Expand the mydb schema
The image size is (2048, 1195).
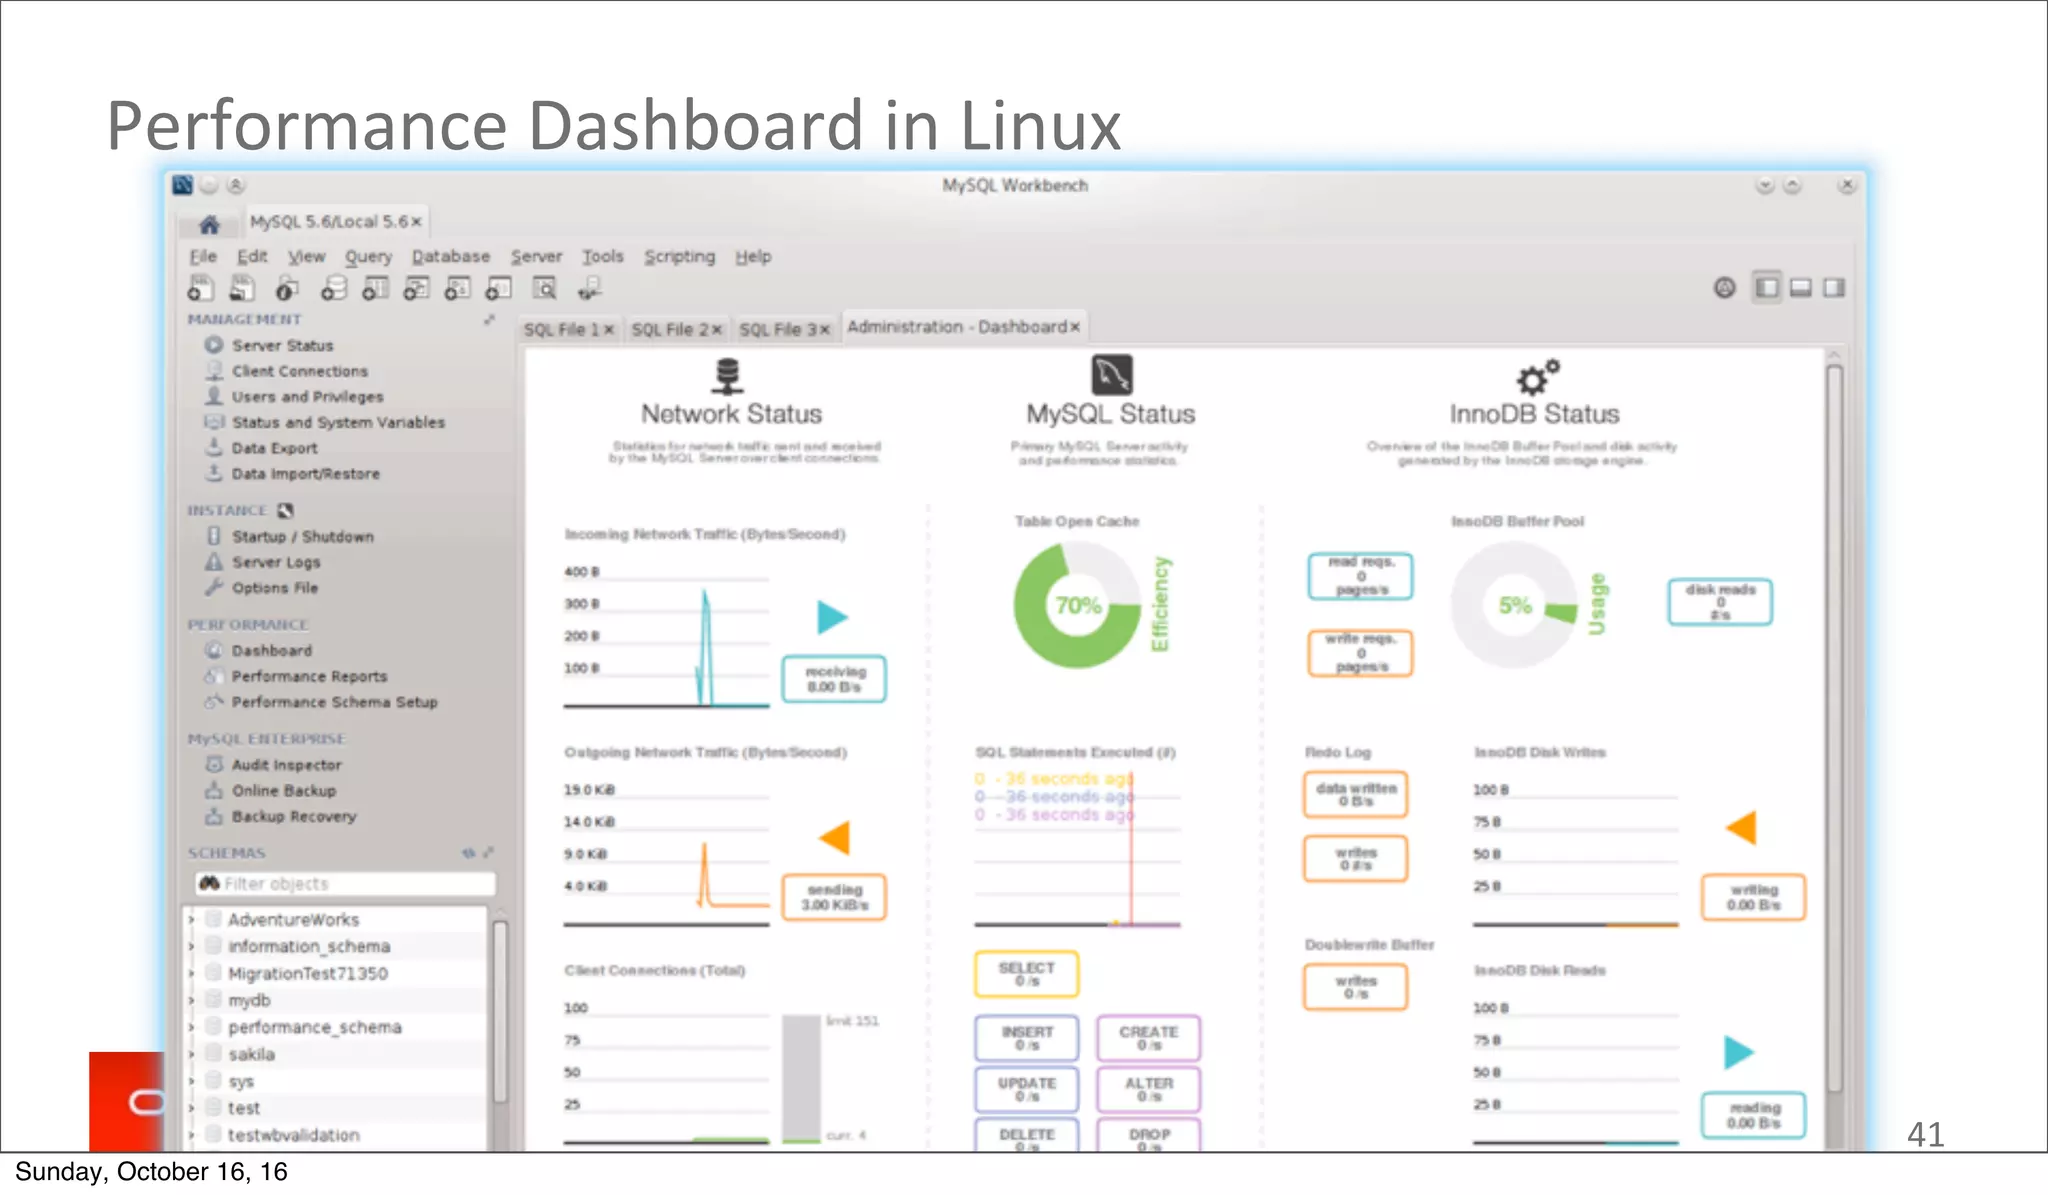point(191,1001)
